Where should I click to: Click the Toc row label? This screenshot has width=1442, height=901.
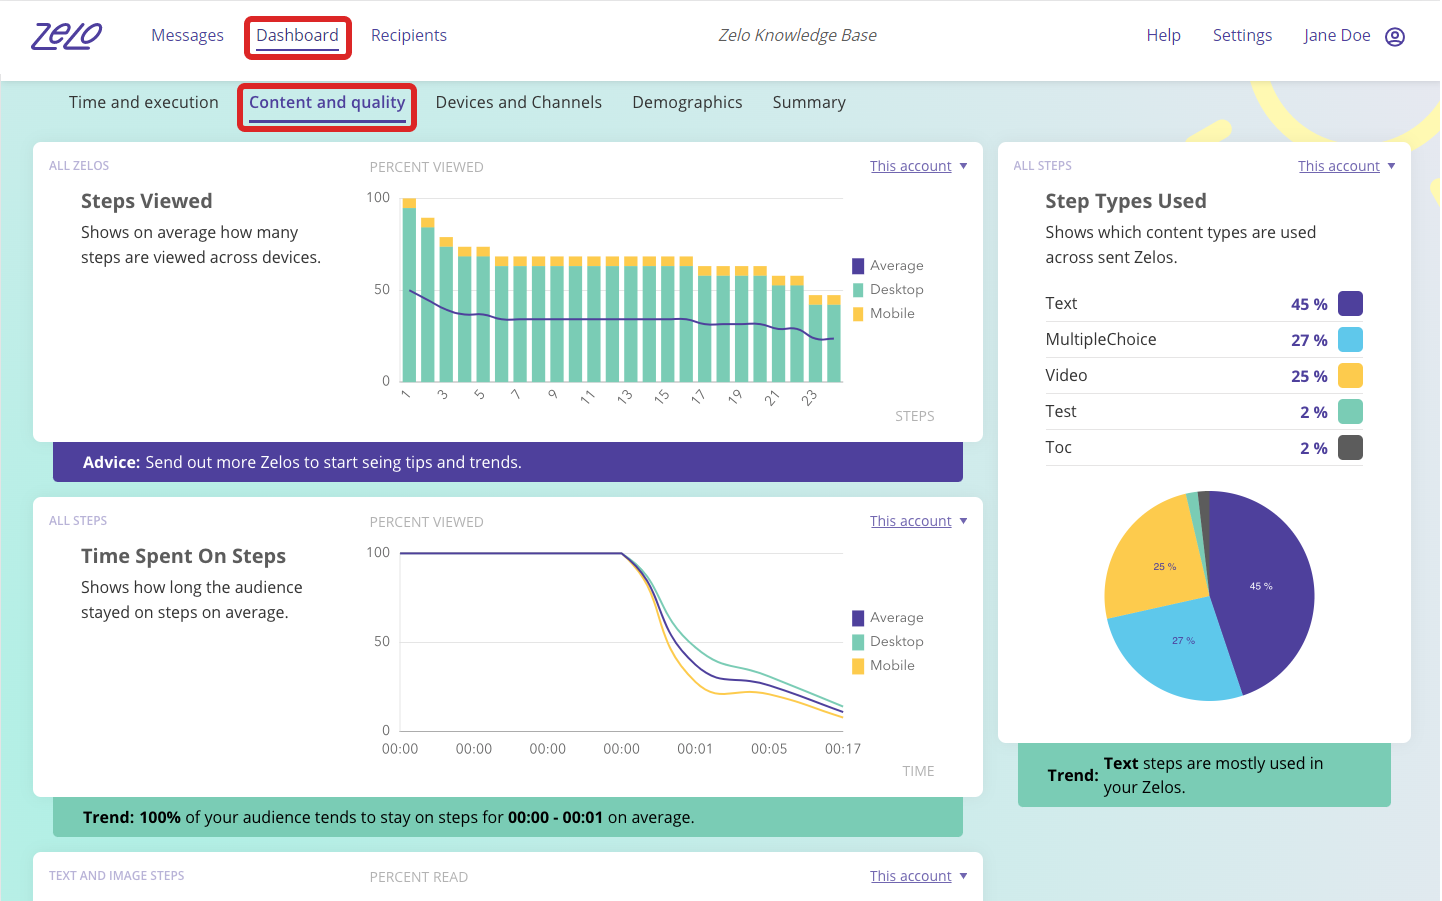[1058, 448]
